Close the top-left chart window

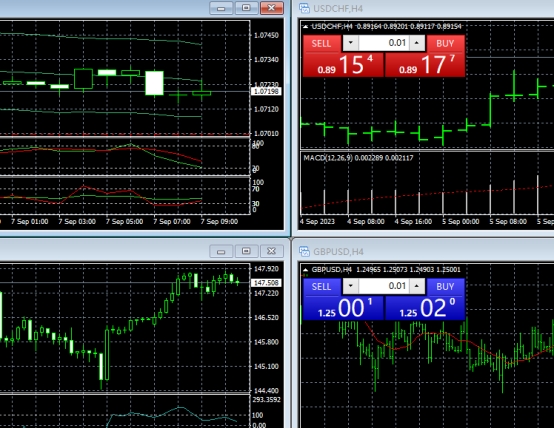point(272,8)
